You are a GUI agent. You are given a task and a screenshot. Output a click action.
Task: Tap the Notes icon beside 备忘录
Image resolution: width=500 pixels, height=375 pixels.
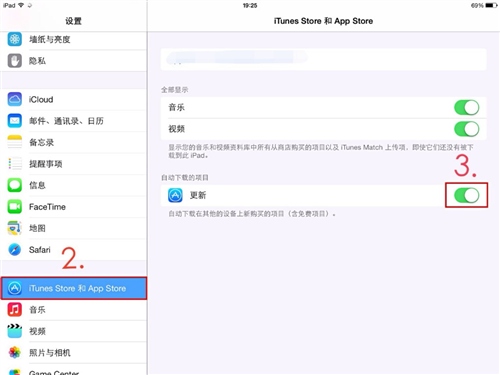(15, 142)
